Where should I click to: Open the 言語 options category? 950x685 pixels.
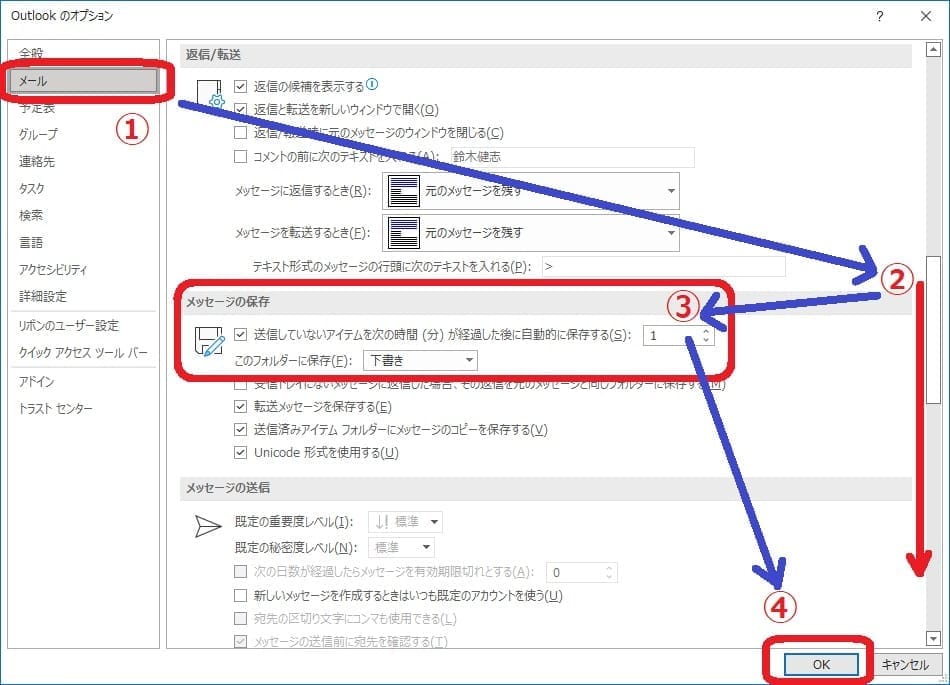point(31,242)
